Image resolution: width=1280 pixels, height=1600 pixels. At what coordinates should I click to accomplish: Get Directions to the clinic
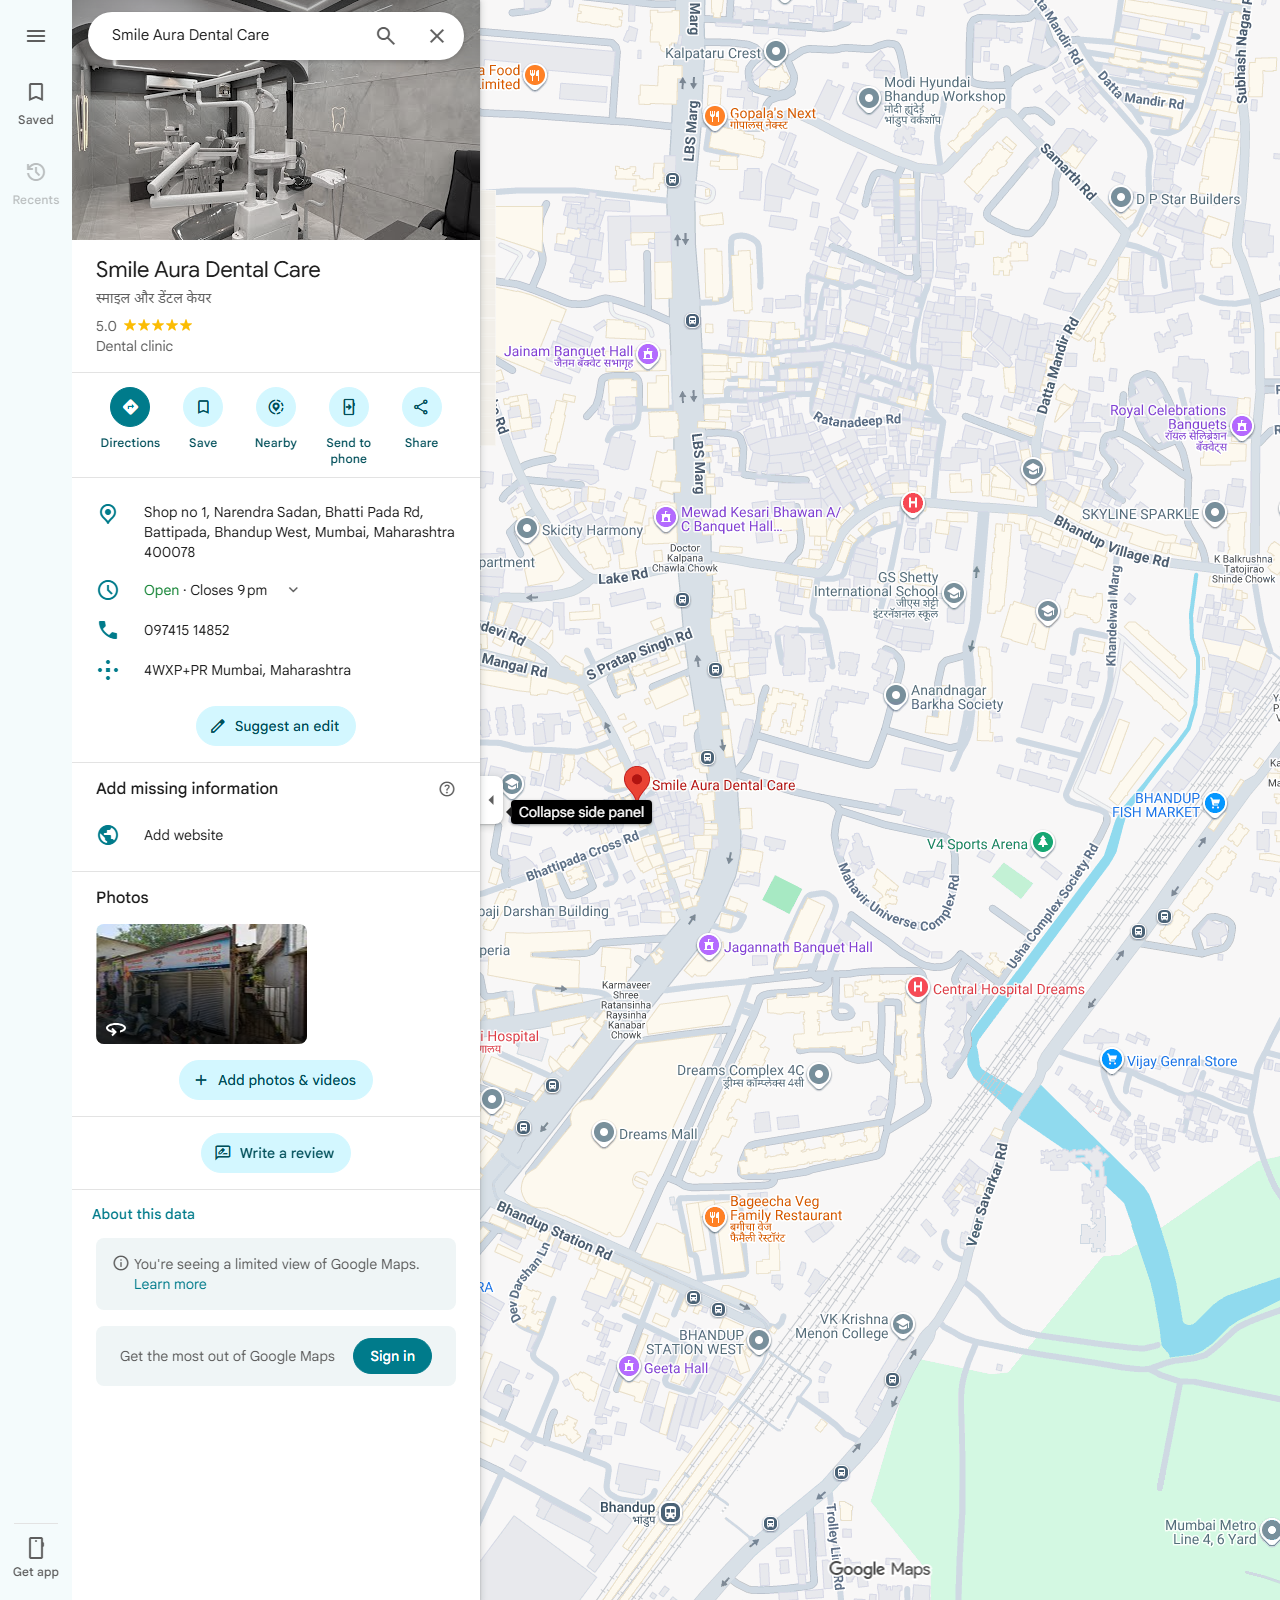[x=130, y=418]
